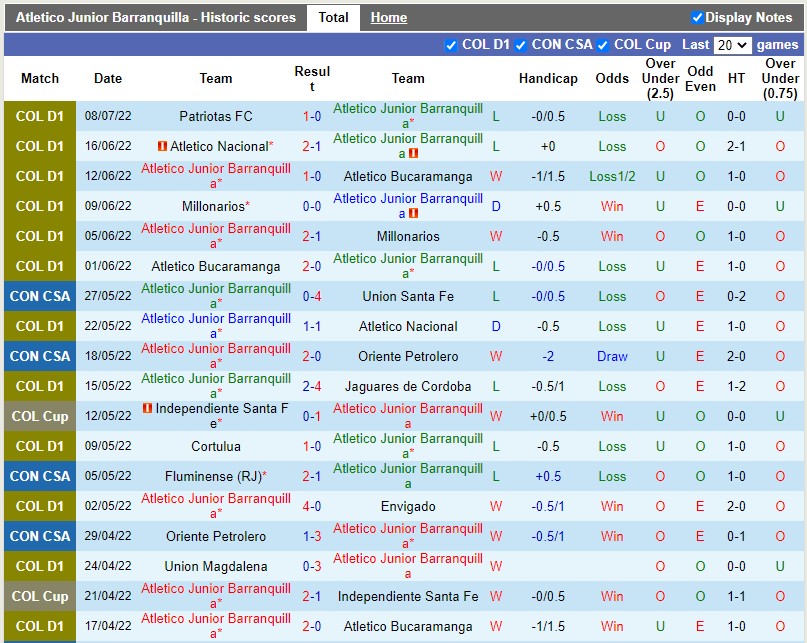Uncheck the Display Notes checkbox
807x643 pixels.
coord(697,17)
